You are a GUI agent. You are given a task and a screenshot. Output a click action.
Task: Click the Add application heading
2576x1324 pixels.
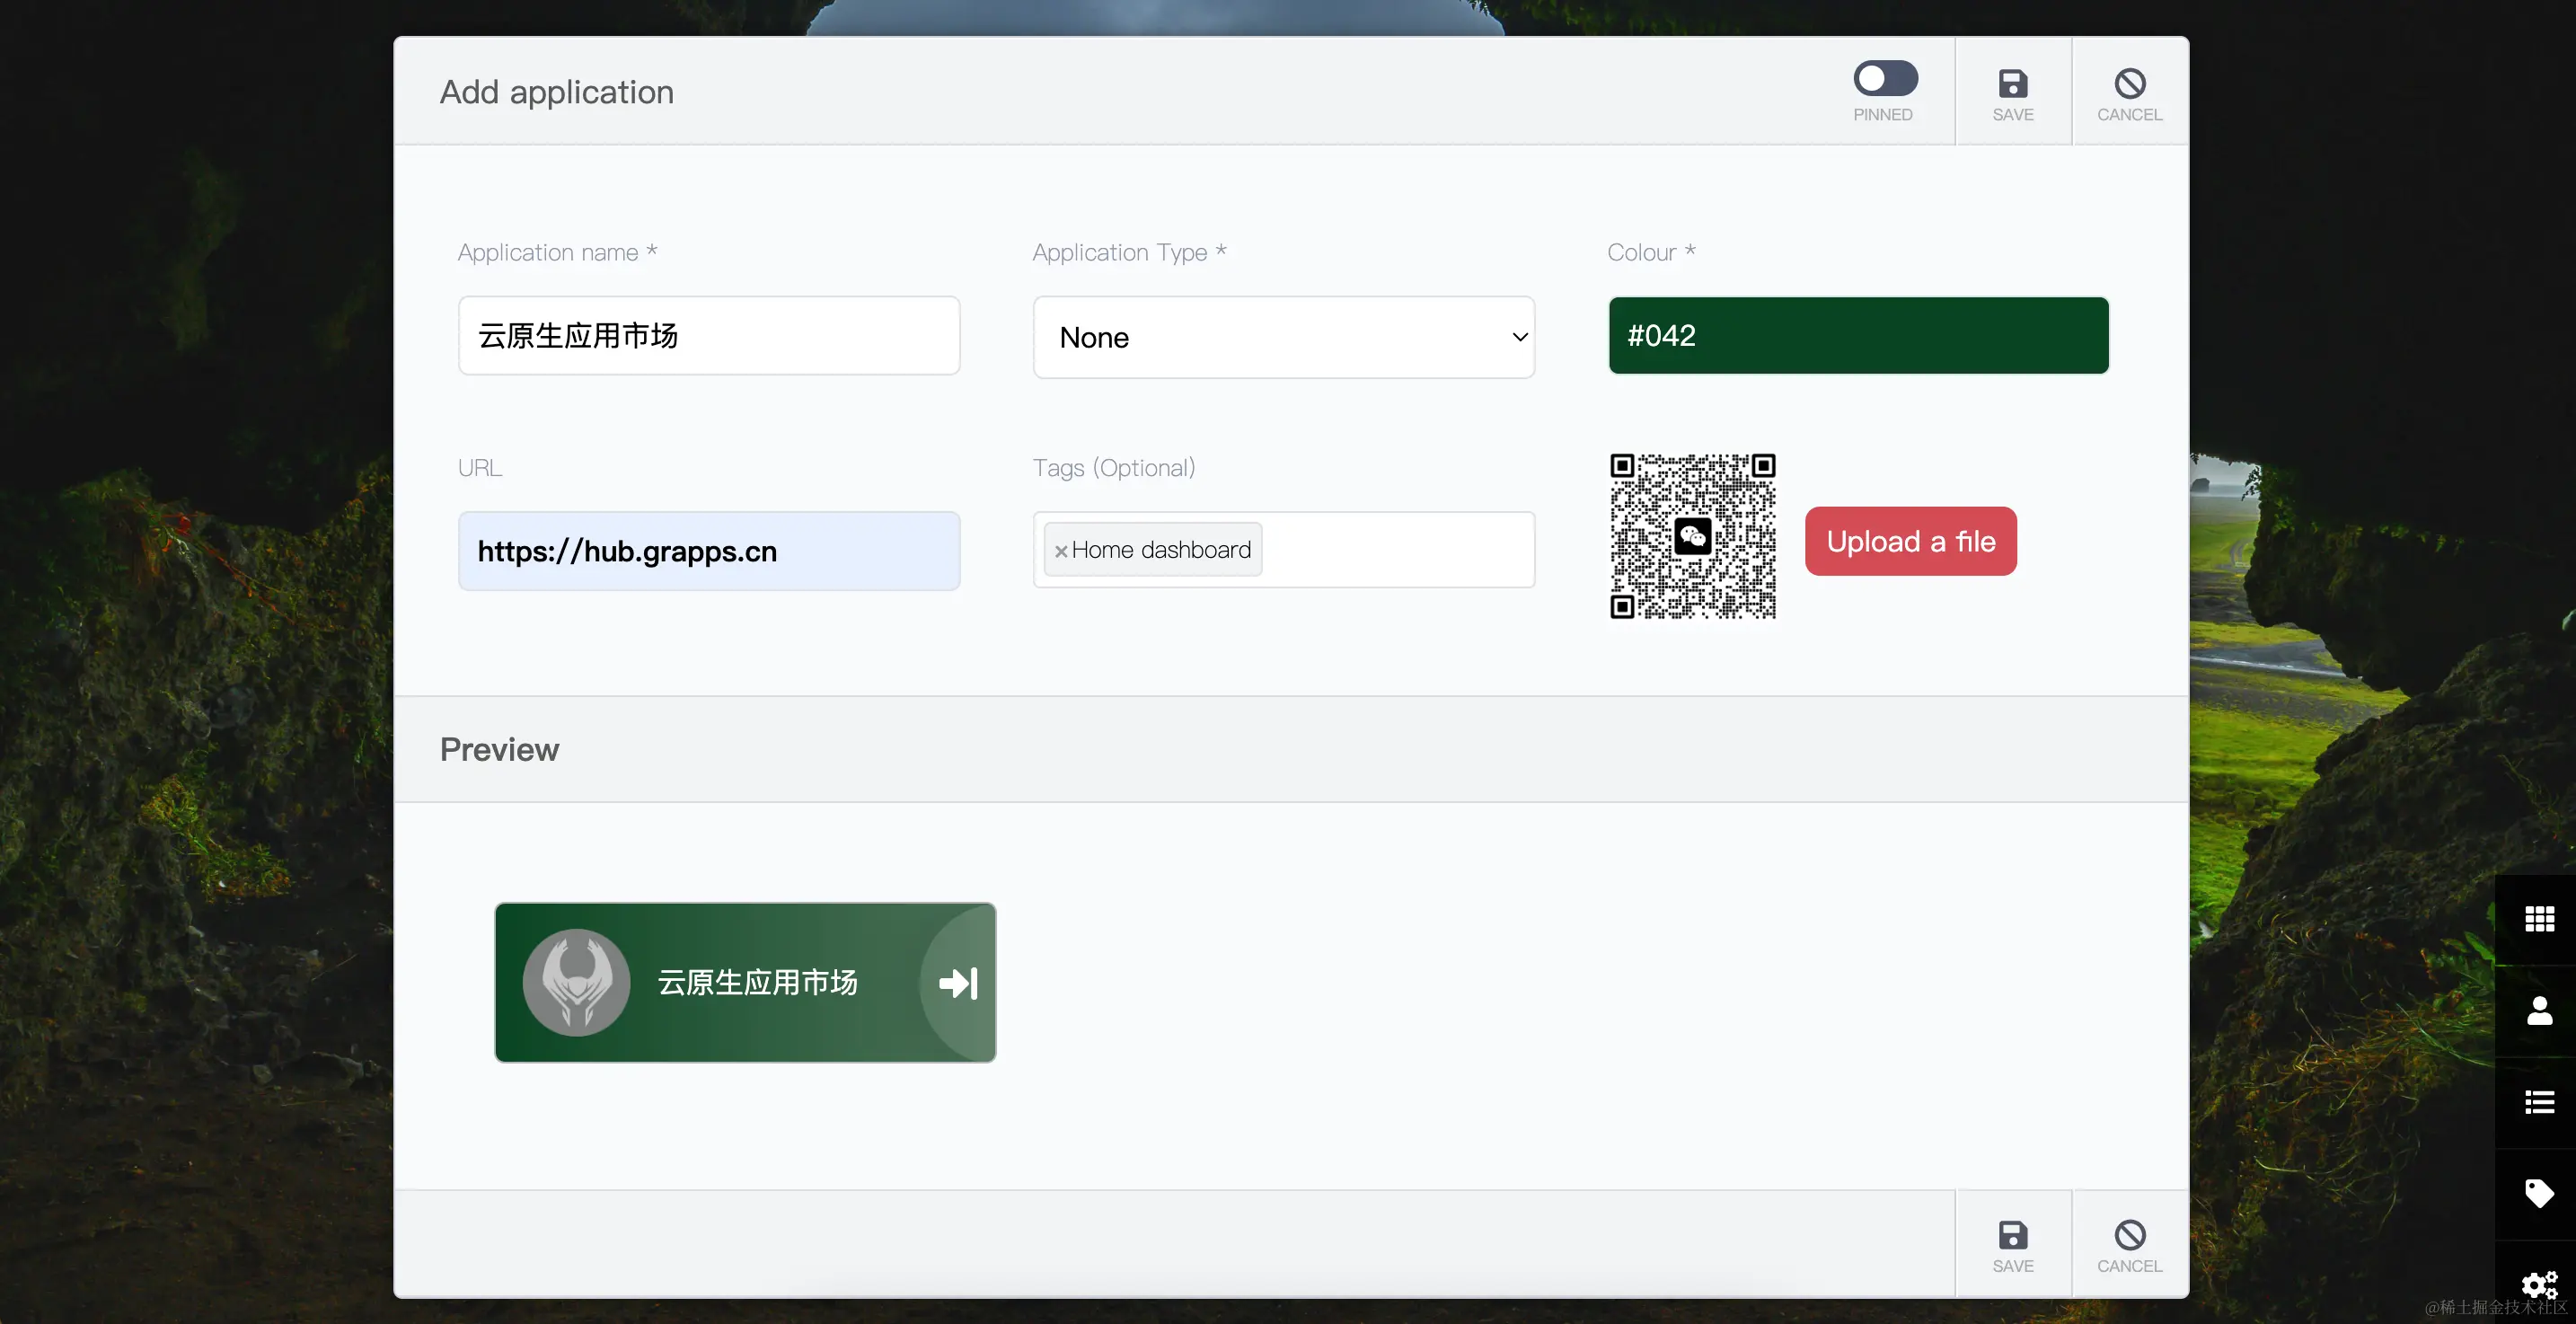coord(557,92)
